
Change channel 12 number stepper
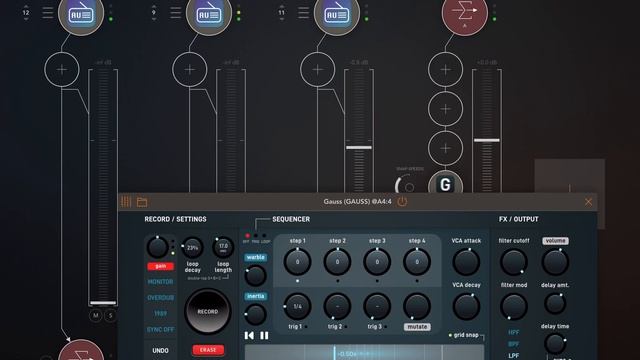click(26, 13)
